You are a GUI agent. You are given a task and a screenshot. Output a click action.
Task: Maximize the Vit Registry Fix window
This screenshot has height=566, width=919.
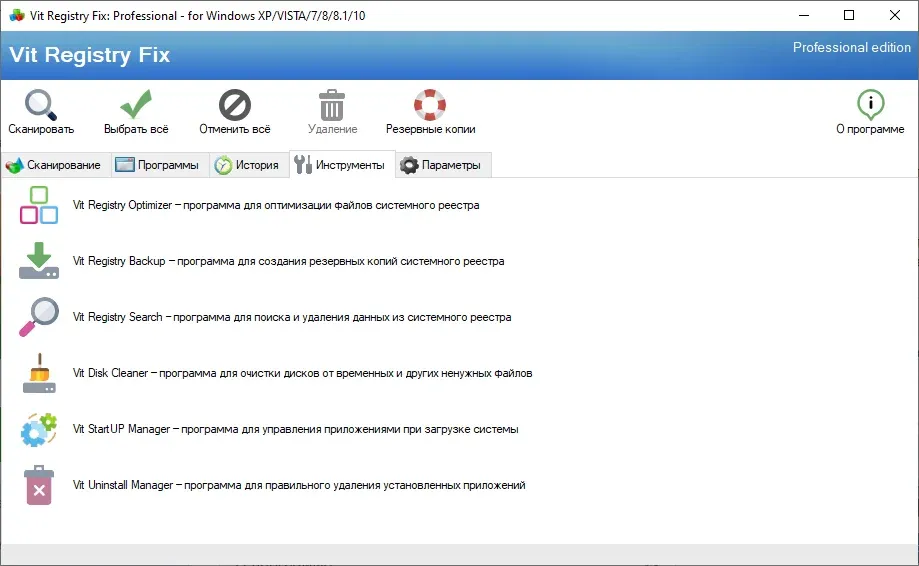coord(849,15)
